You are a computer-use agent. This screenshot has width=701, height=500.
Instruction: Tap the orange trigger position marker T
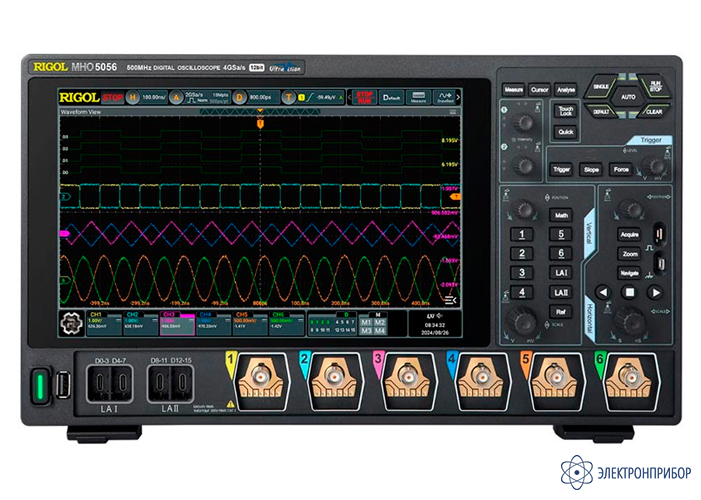click(x=260, y=123)
